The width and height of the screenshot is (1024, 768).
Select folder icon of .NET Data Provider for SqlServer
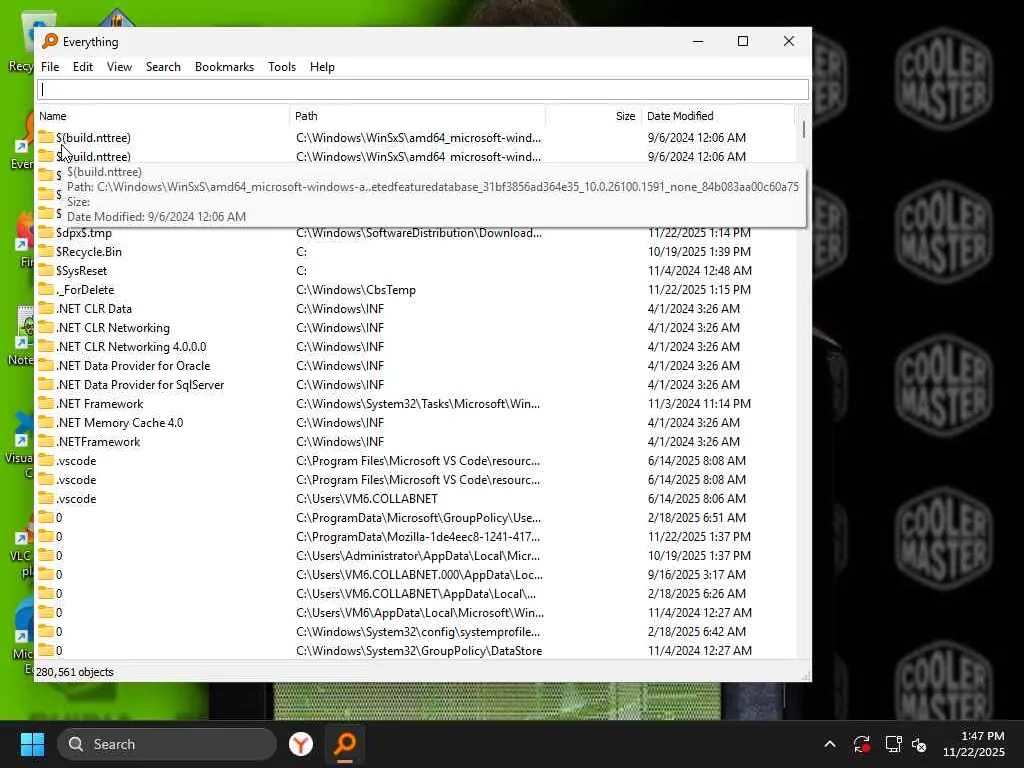[x=46, y=384]
